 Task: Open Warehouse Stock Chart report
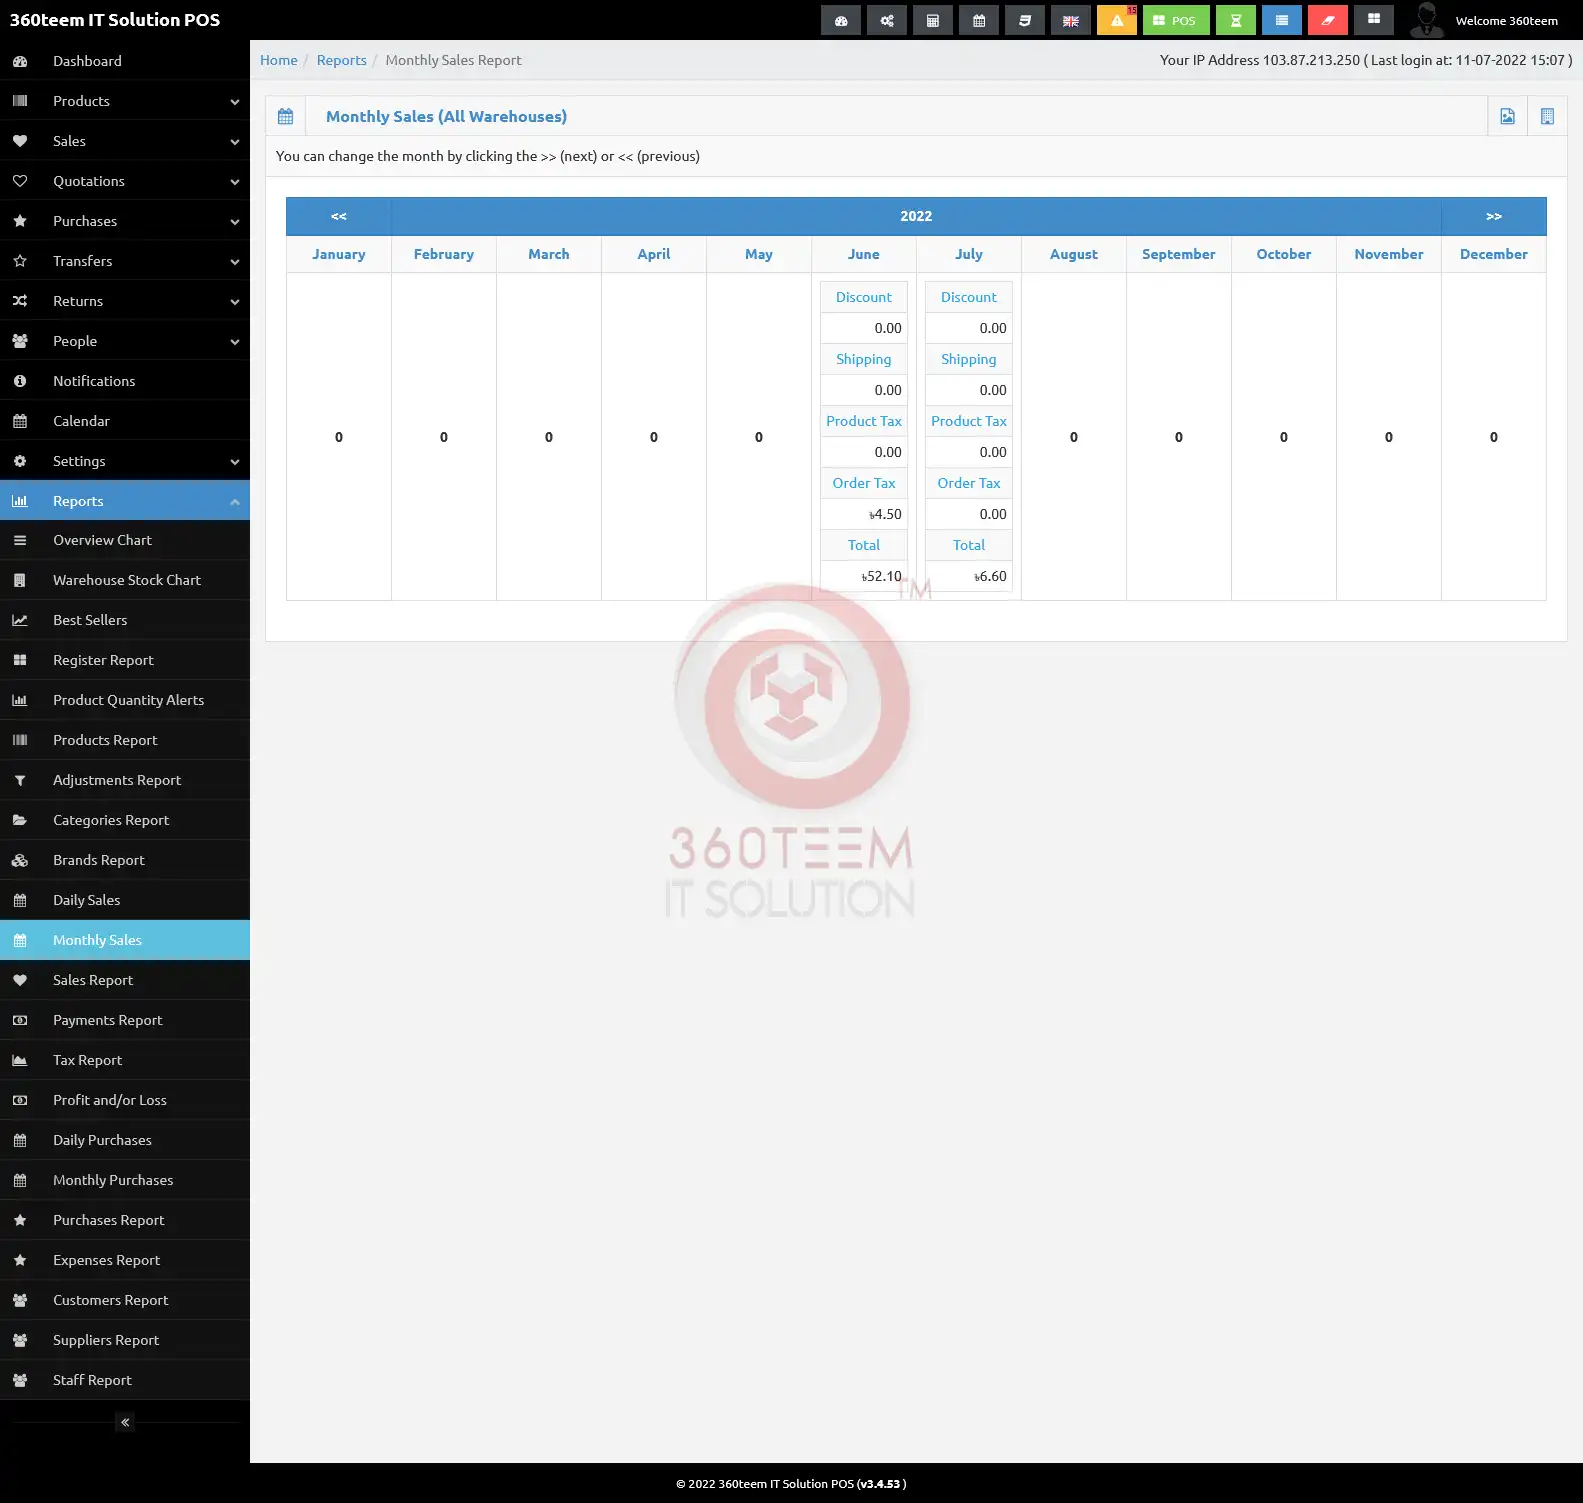pyautogui.click(x=125, y=580)
